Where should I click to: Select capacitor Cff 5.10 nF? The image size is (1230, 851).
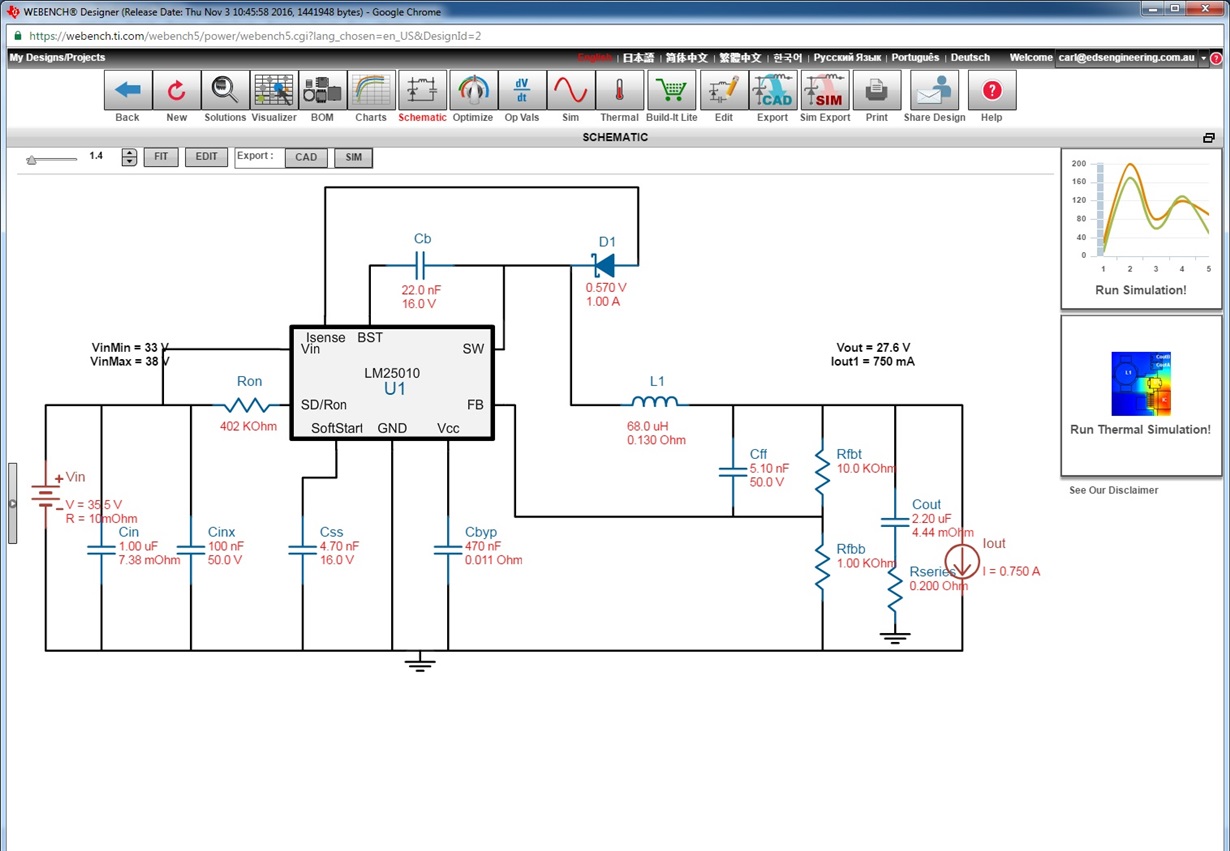click(733, 470)
